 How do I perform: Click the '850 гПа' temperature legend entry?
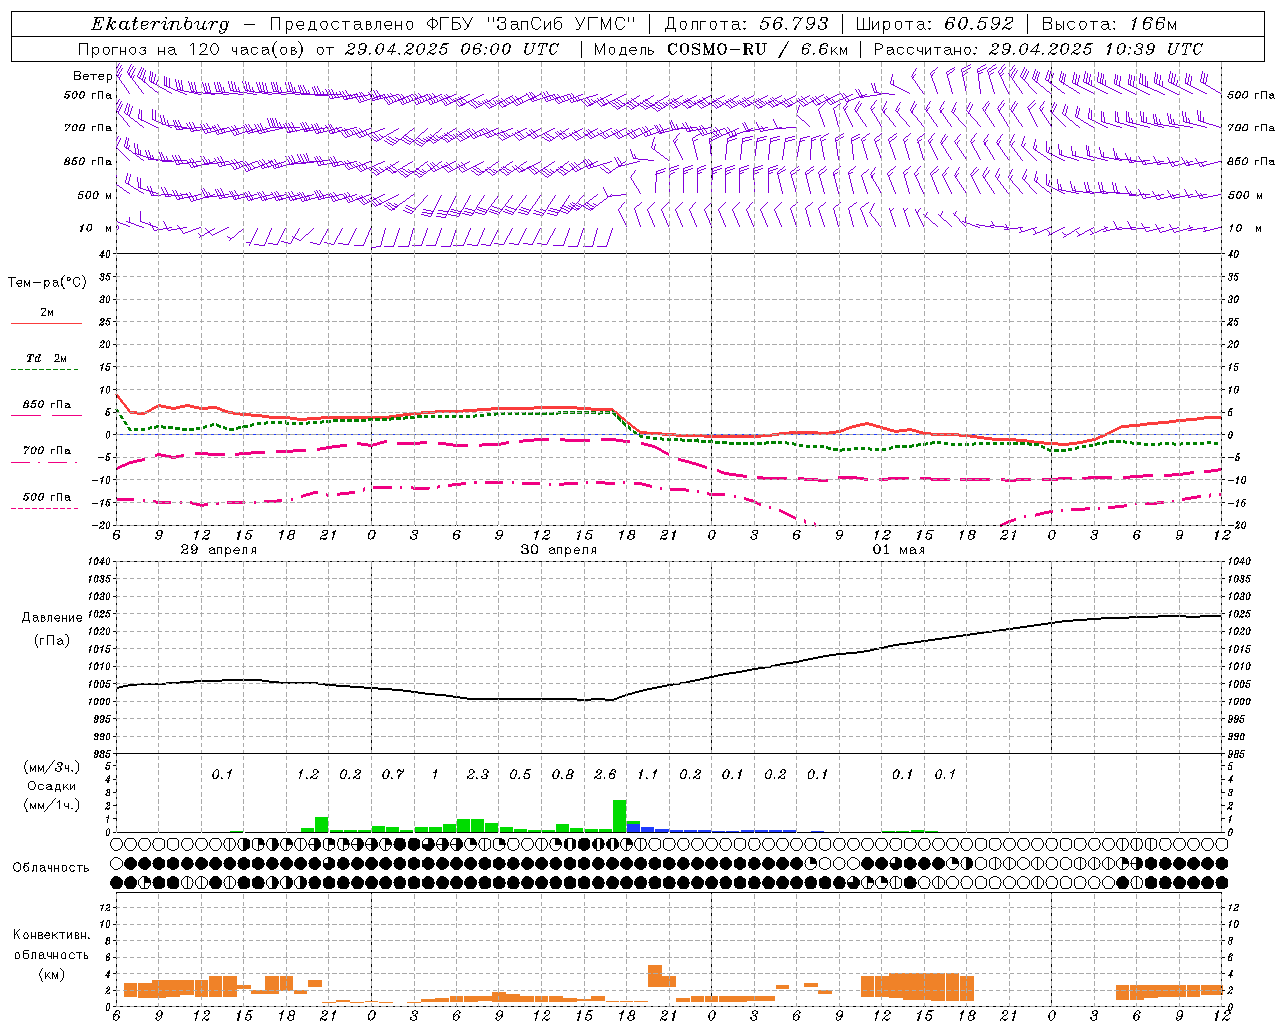46,405
